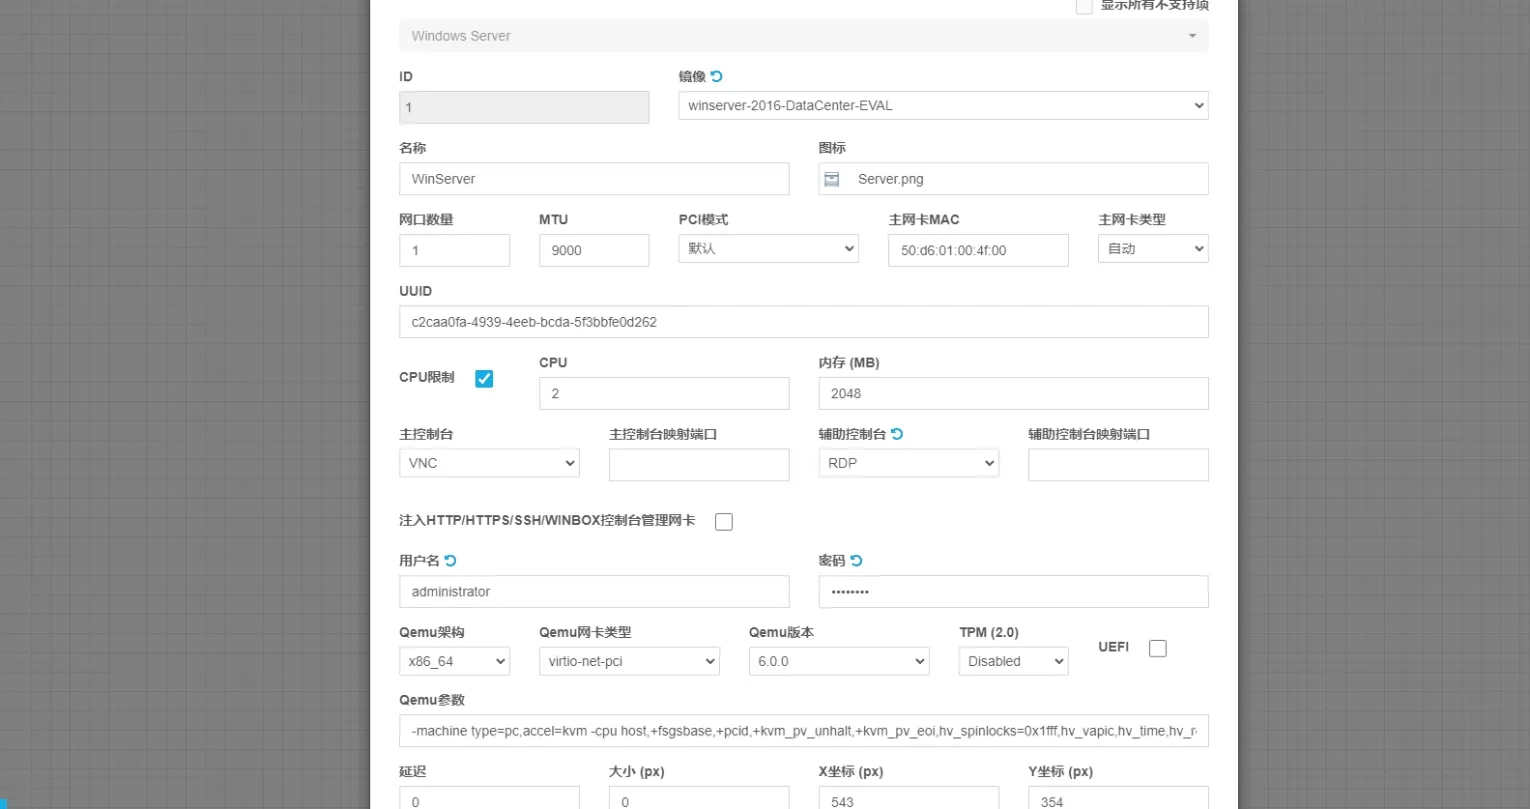Viewport: 1530px width, 809px height.
Task: Click the 主网卡MAC address field
Action: [x=977, y=250]
